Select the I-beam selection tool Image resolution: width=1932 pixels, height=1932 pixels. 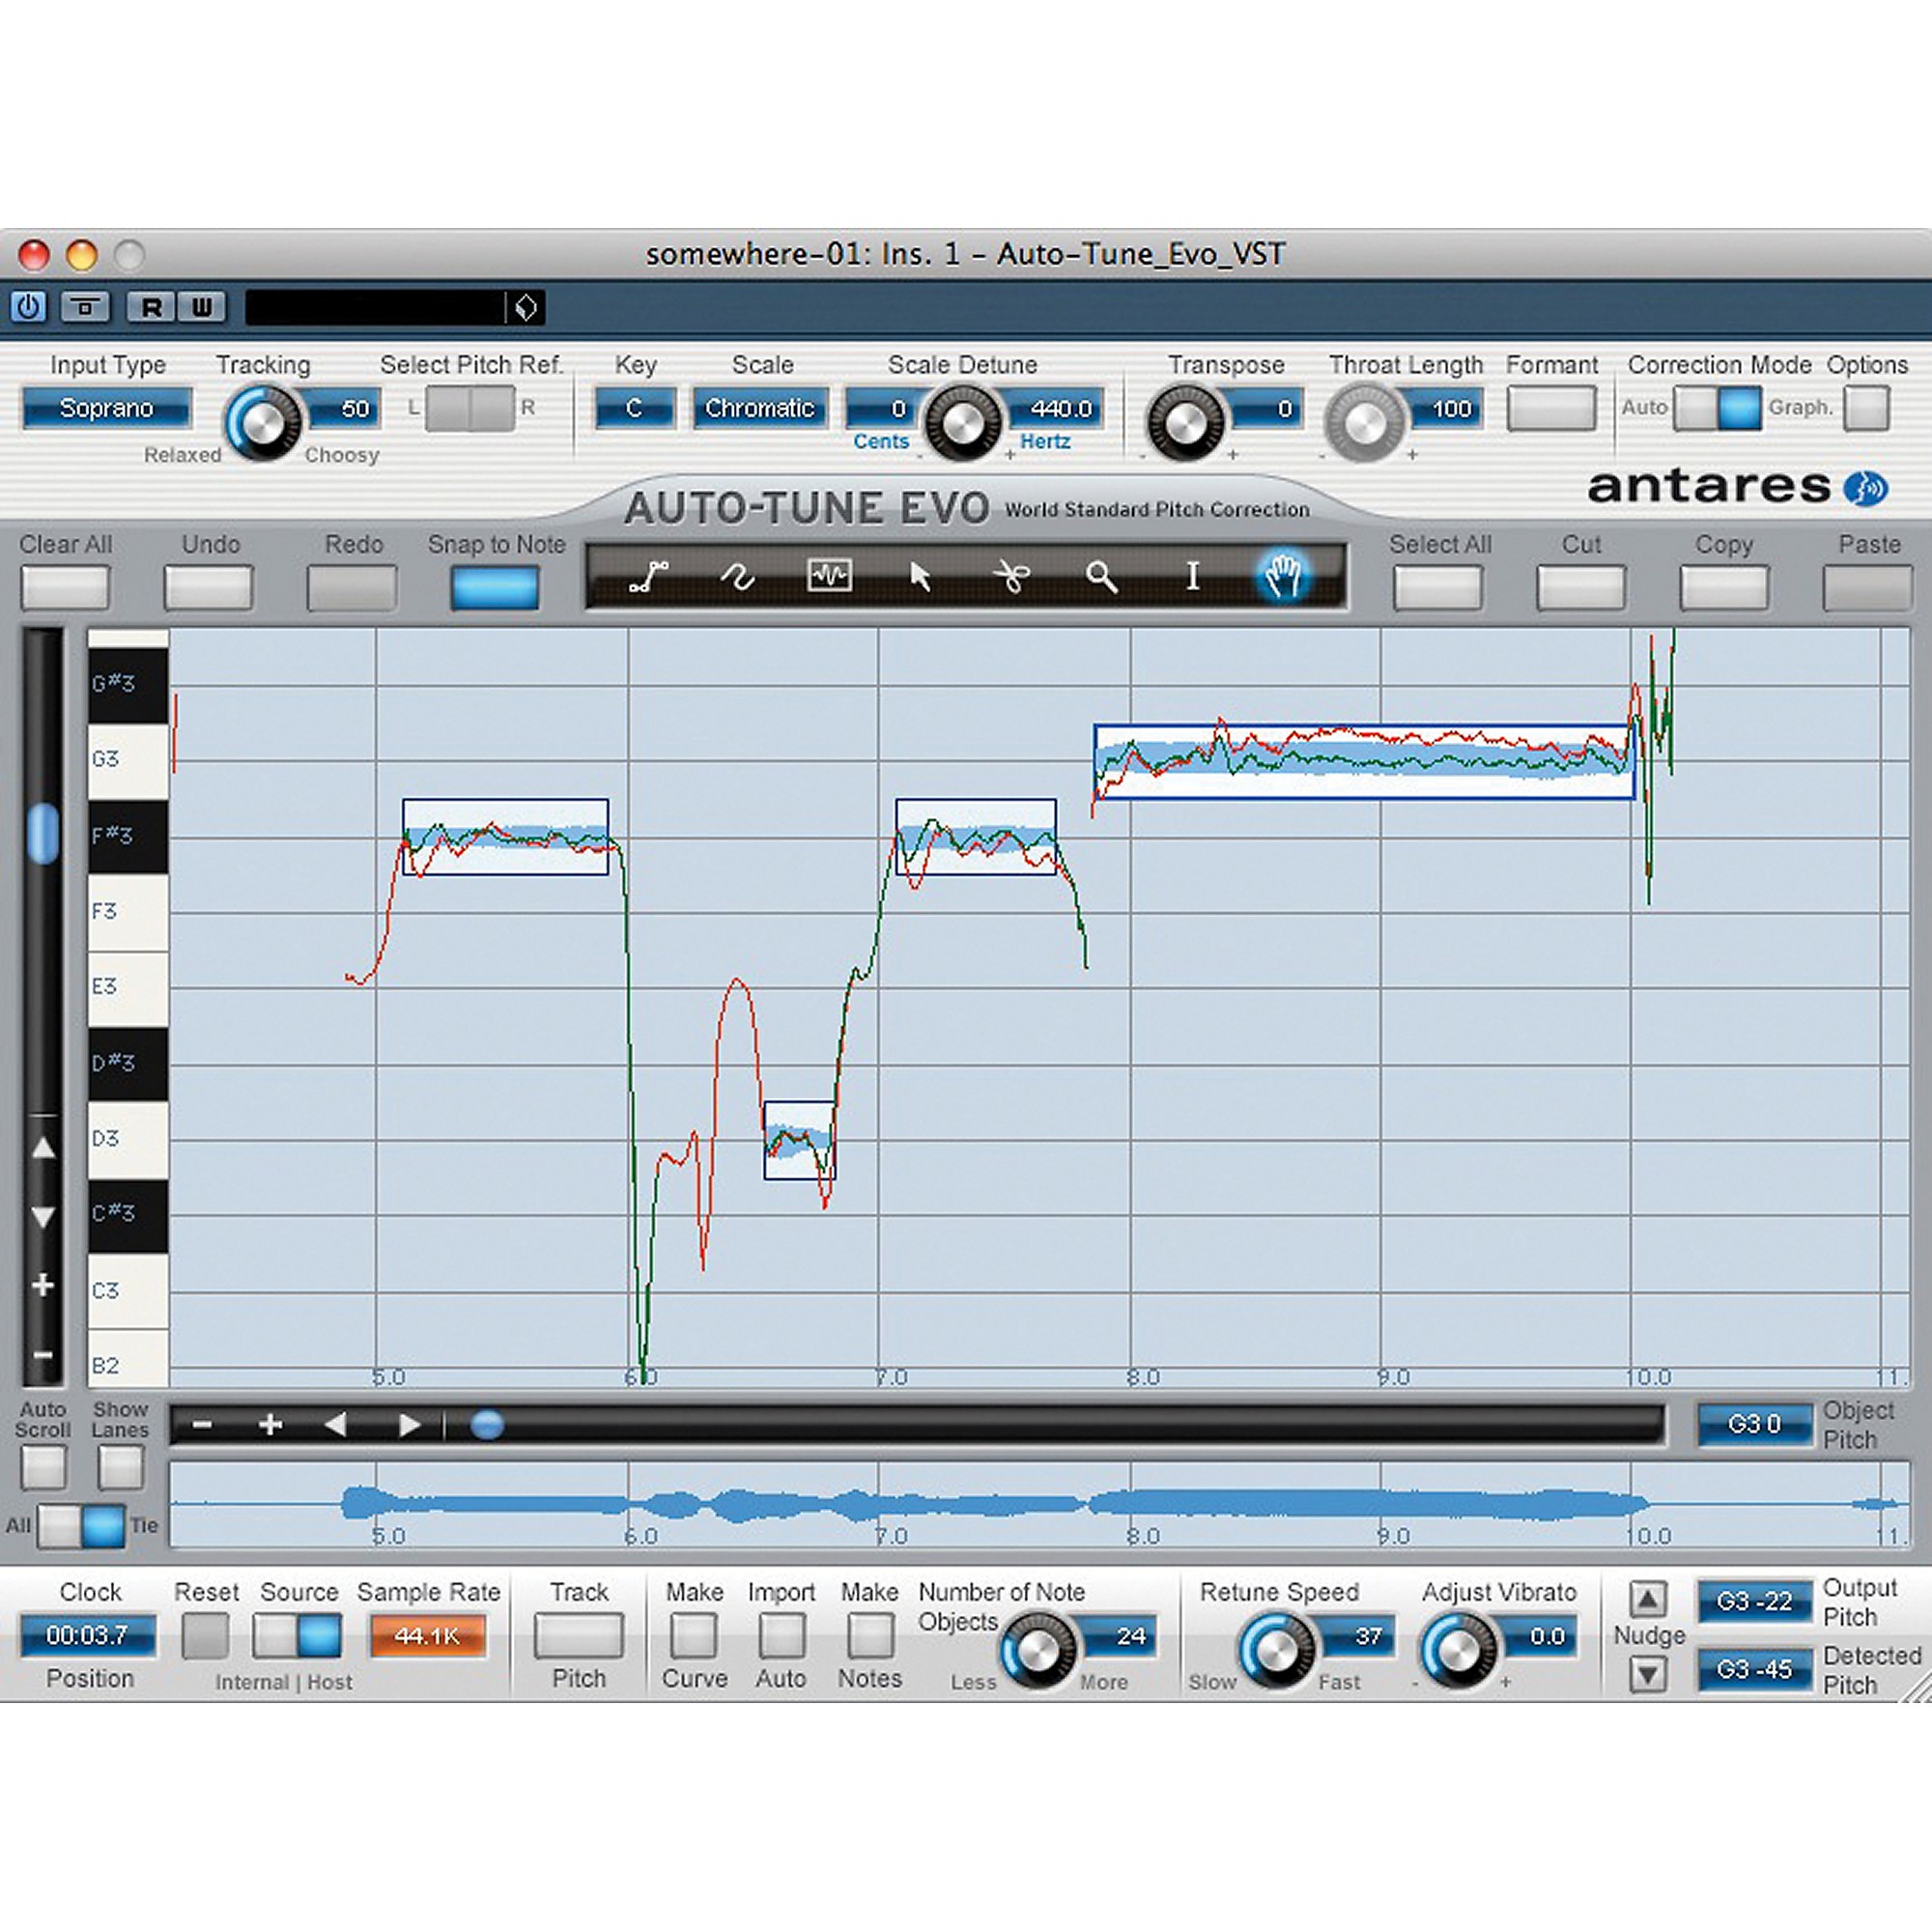(1192, 577)
